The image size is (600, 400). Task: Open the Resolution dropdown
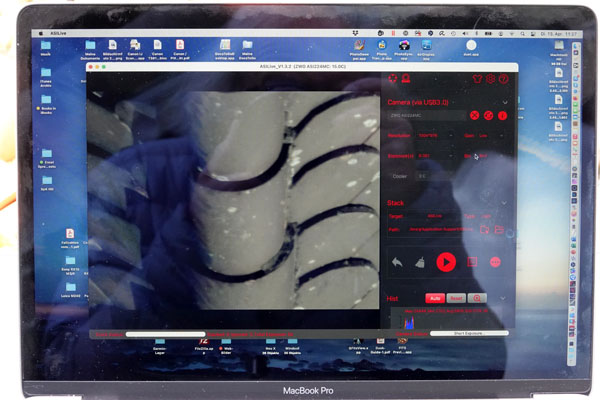435,136
